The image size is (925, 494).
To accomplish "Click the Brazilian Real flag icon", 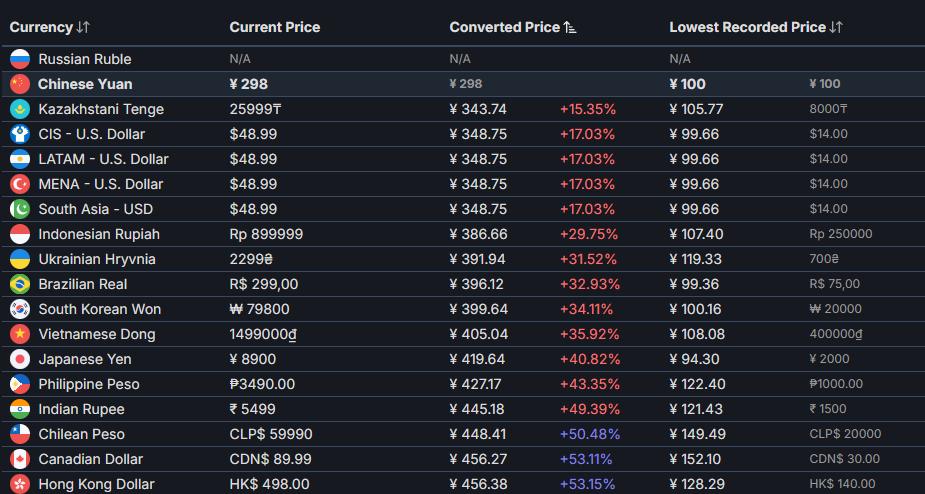I will click(20, 284).
